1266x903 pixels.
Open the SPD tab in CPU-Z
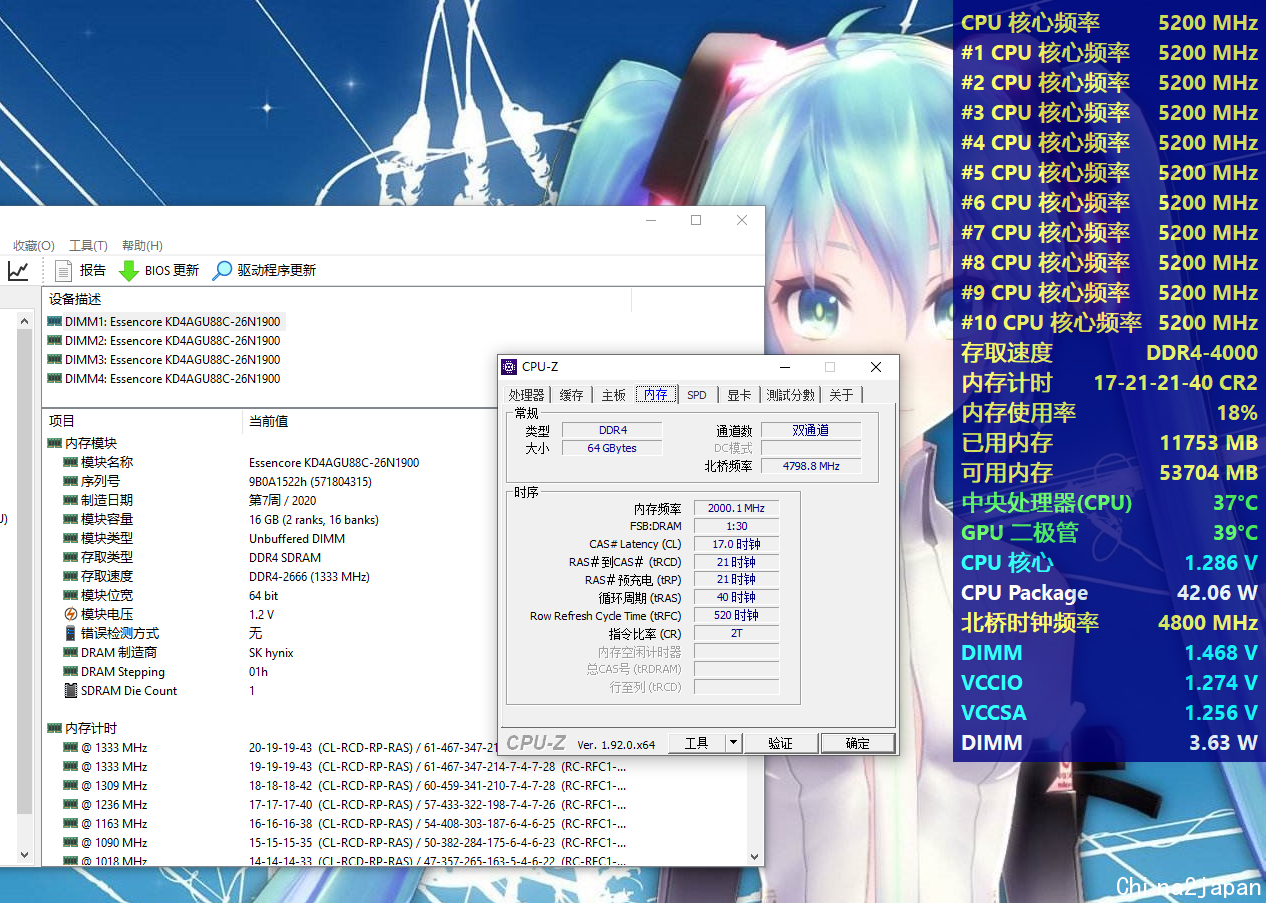pos(696,395)
